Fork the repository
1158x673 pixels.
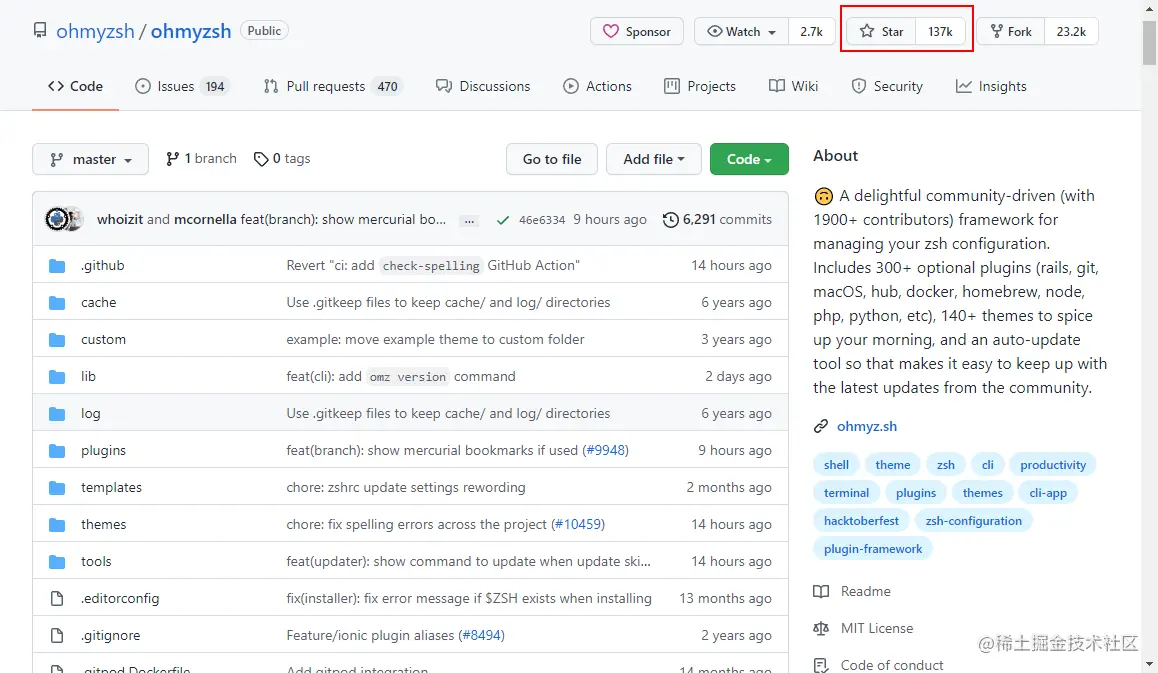pos(1011,32)
